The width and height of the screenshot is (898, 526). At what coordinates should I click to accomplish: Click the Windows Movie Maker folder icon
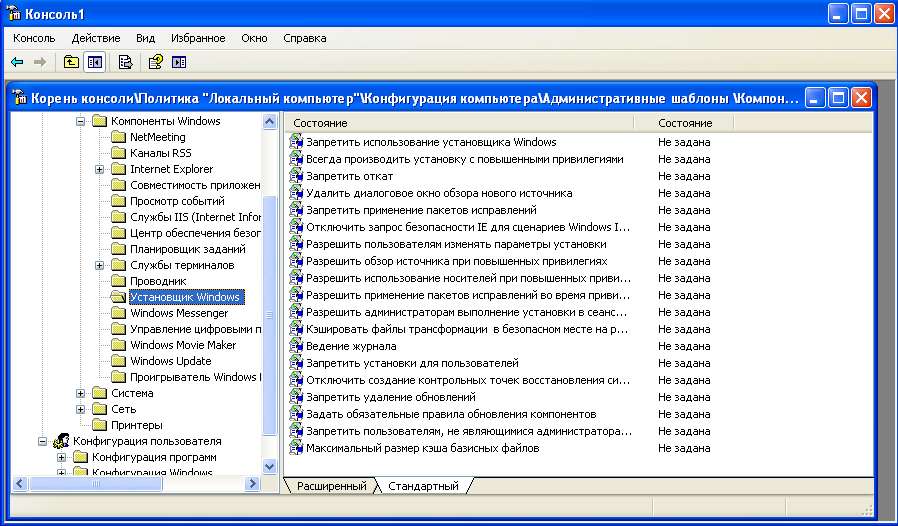click(x=119, y=345)
